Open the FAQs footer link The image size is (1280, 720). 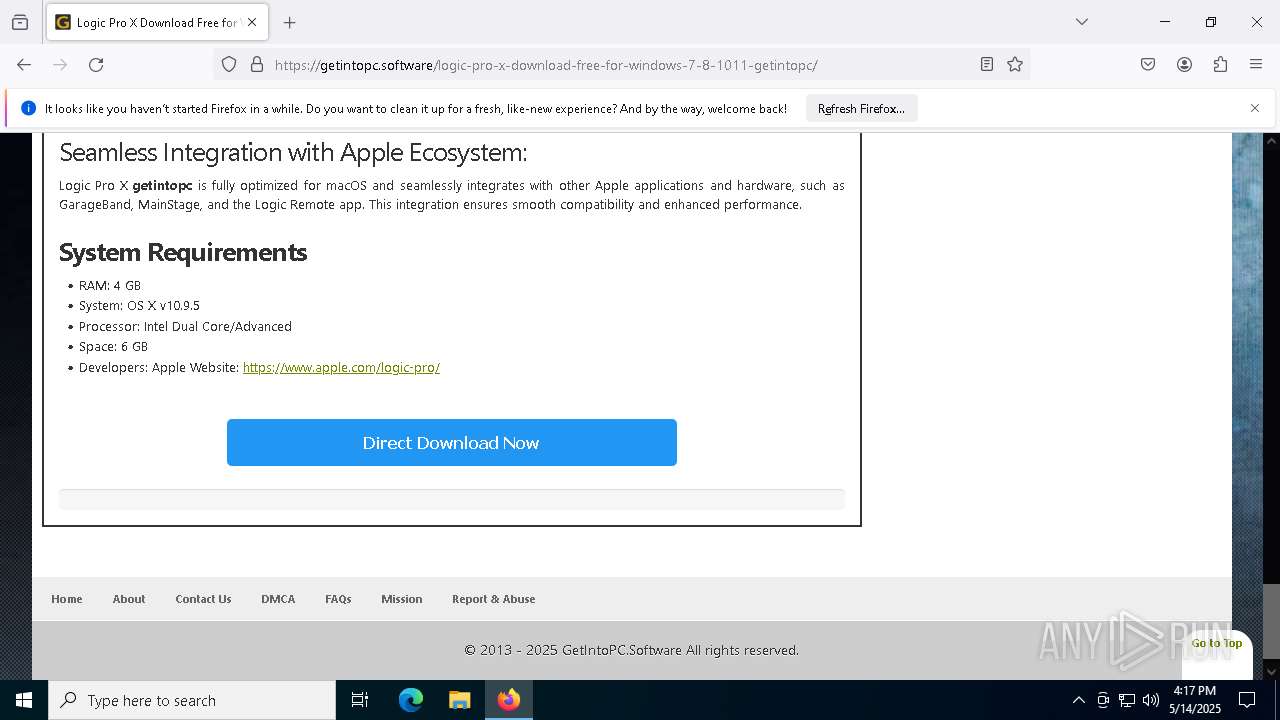point(338,599)
